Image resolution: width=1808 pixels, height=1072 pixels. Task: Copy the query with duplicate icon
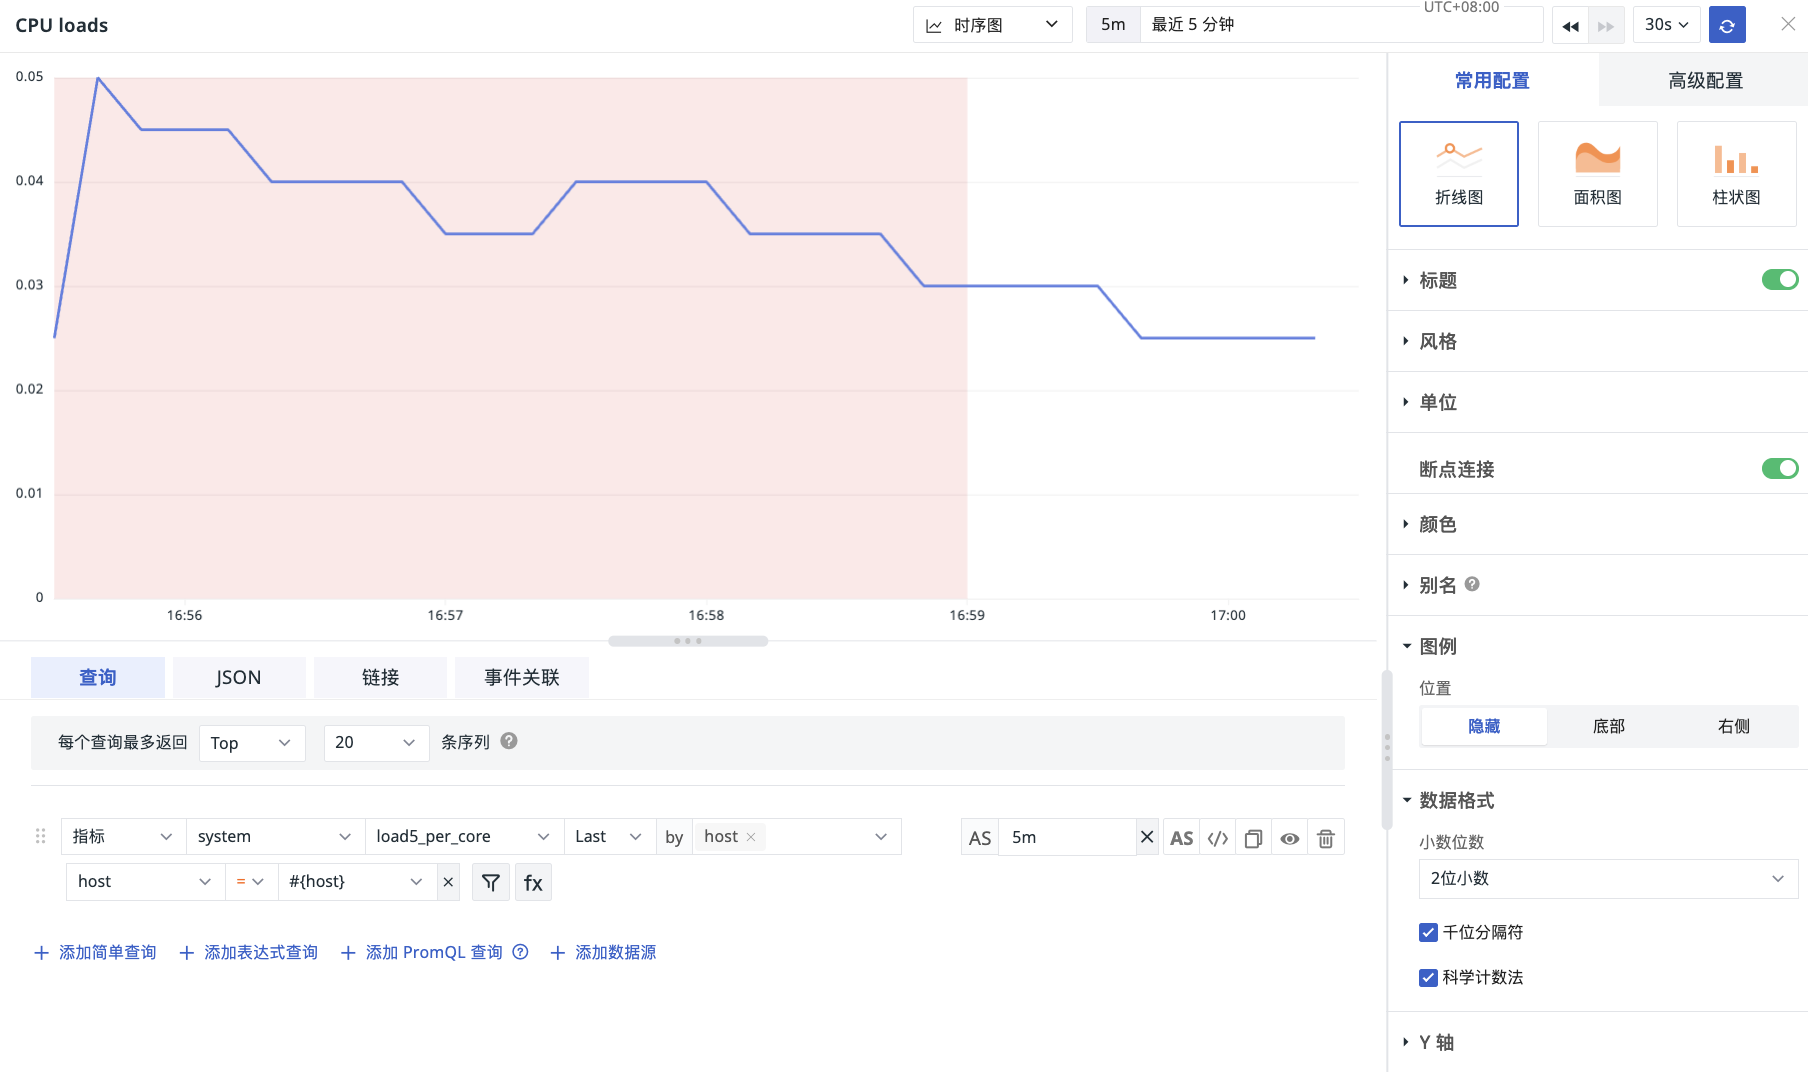click(x=1253, y=838)
